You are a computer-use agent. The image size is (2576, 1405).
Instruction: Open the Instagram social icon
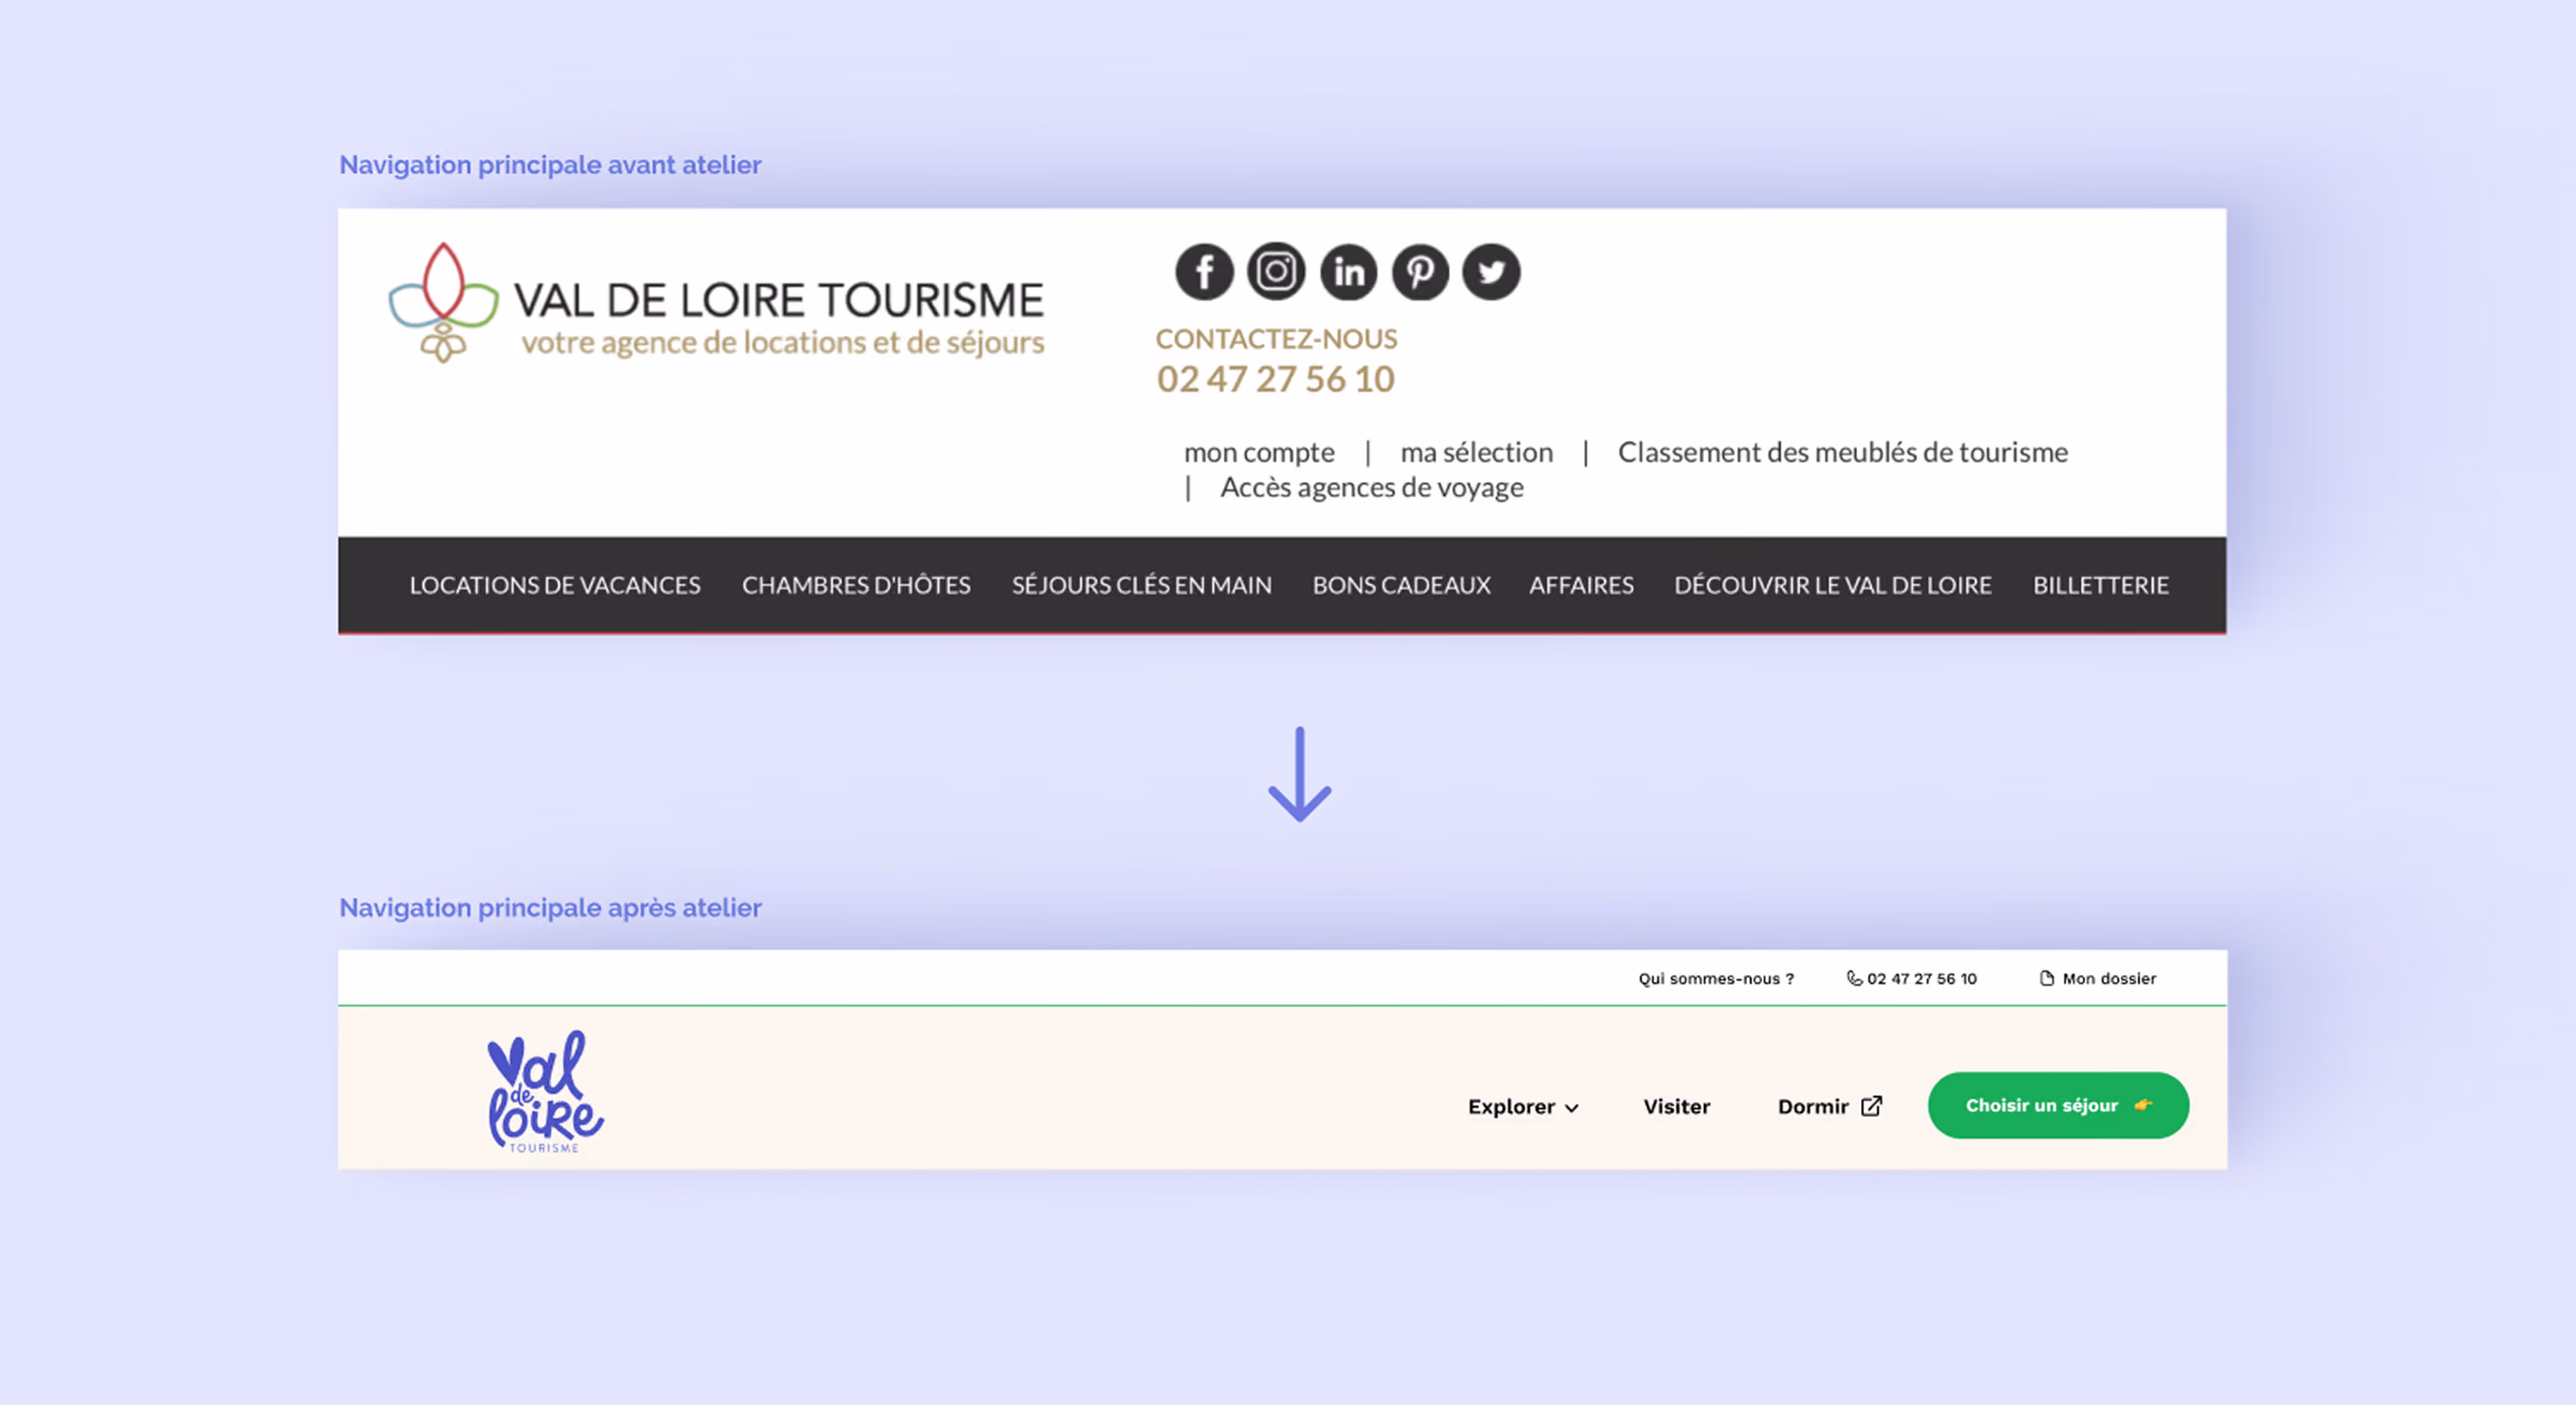coord(1276,272)
